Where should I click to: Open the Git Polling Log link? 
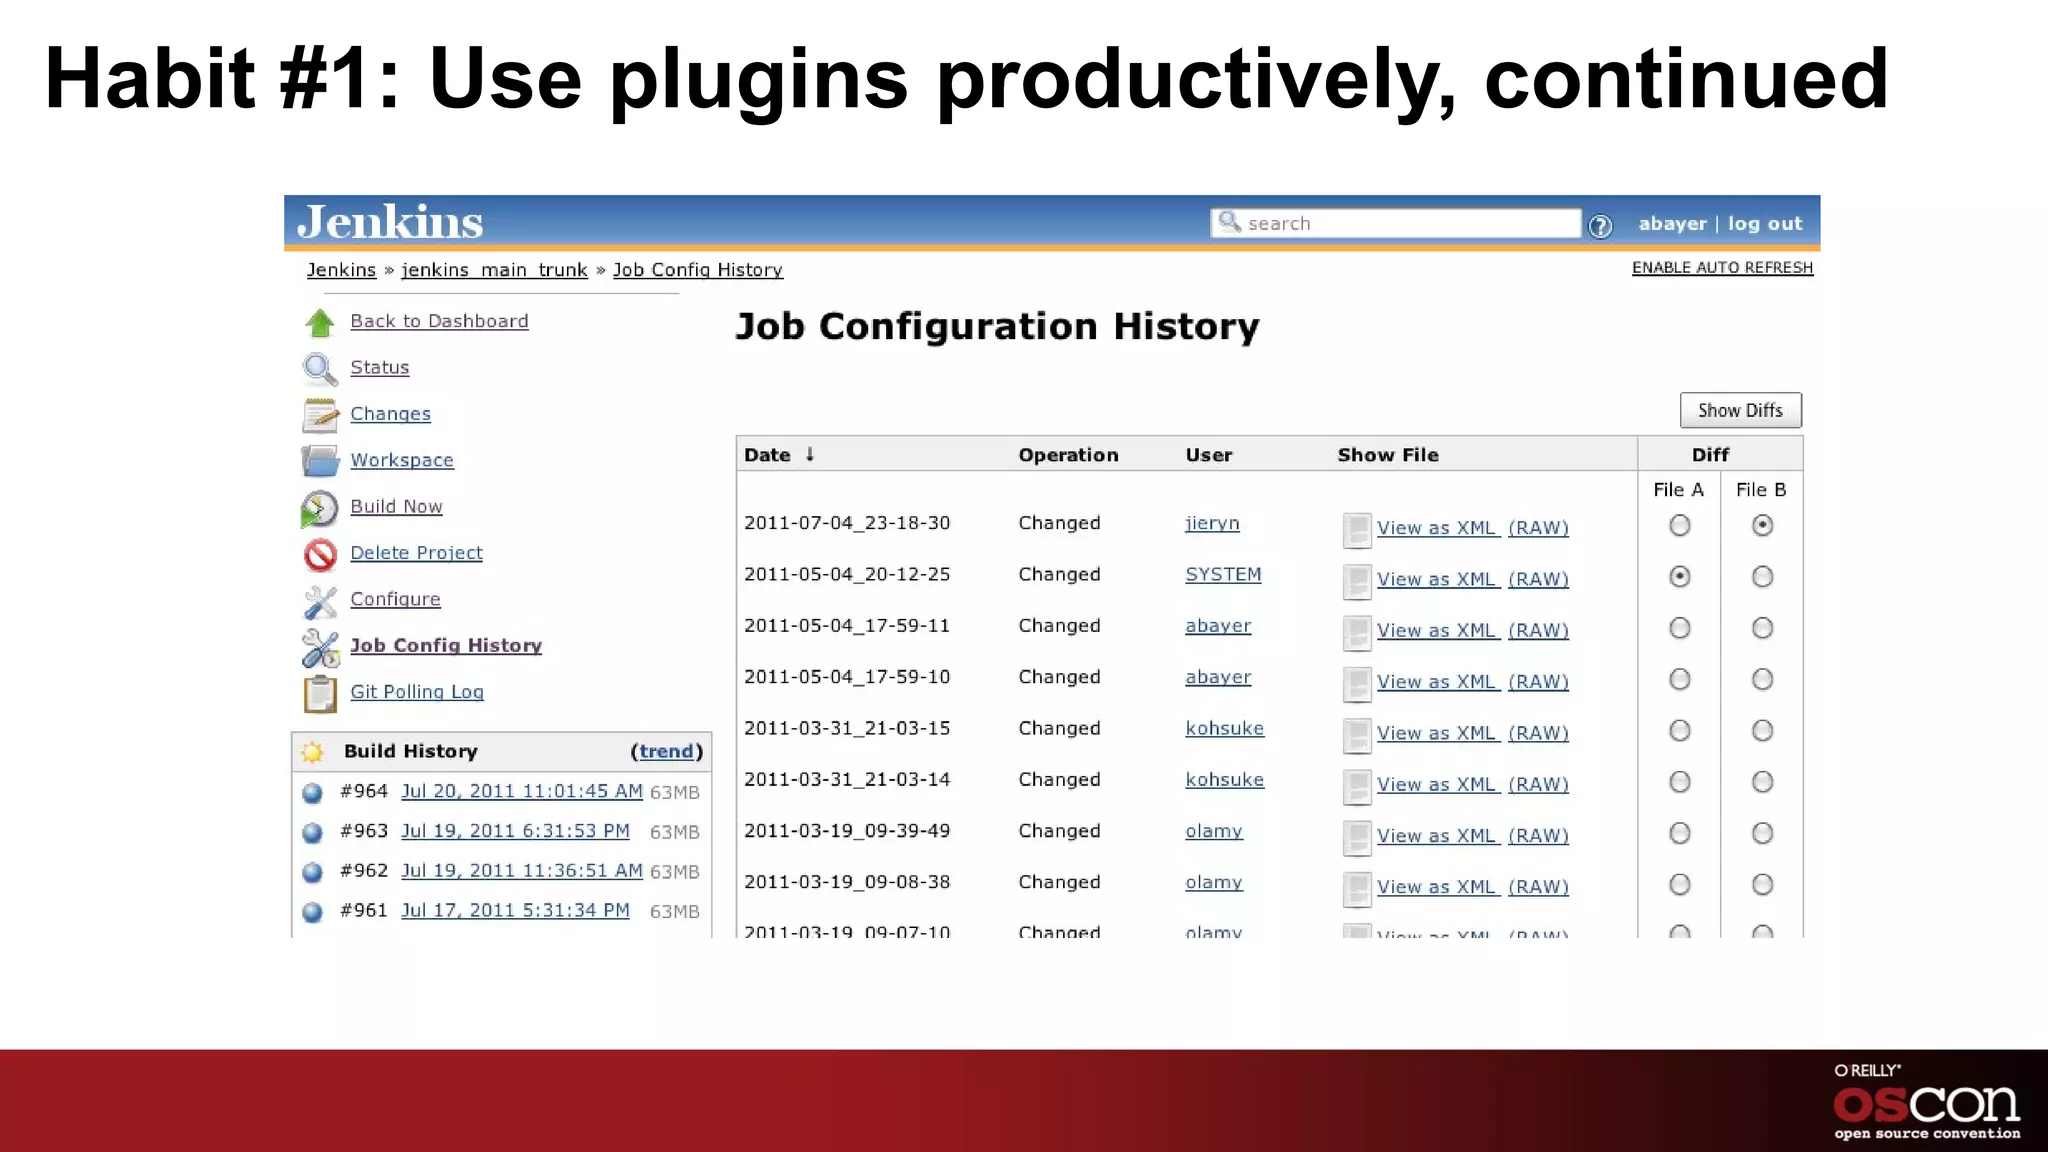pos(417,692)
